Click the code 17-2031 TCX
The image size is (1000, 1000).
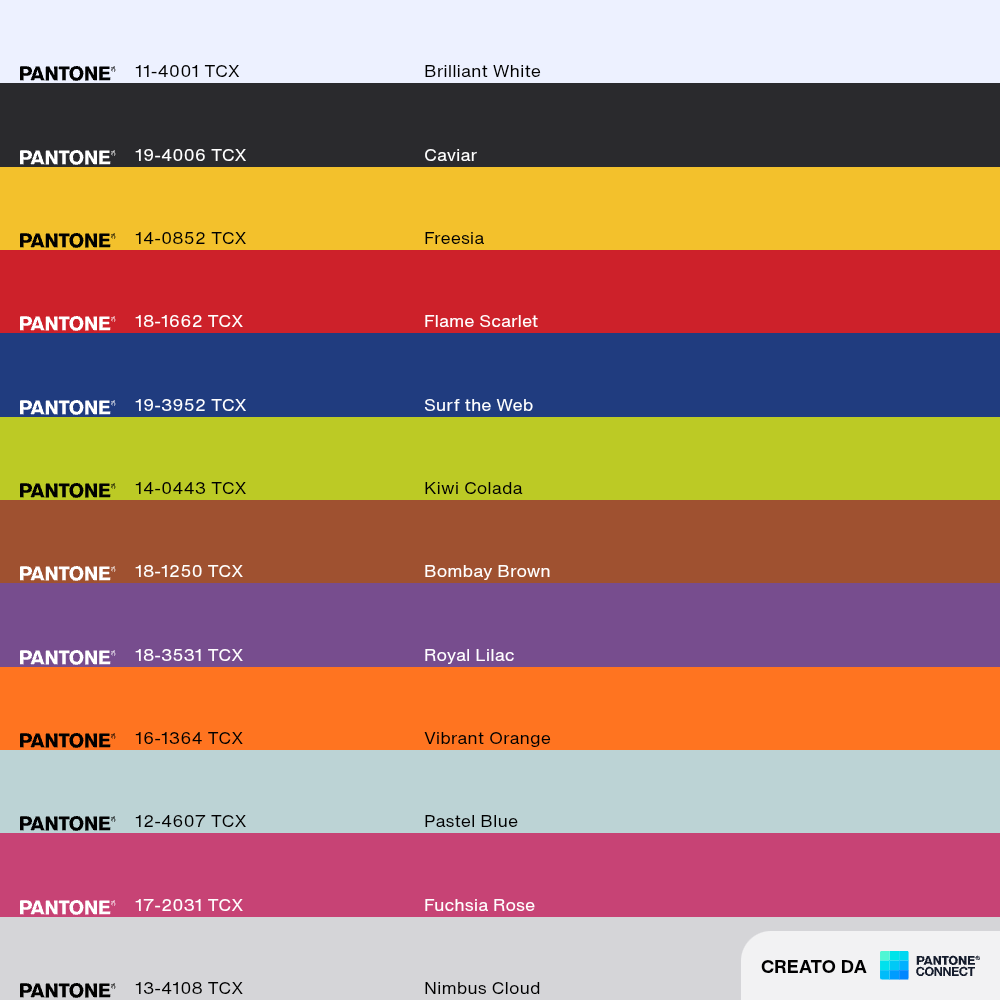click(x=189, y=906)
